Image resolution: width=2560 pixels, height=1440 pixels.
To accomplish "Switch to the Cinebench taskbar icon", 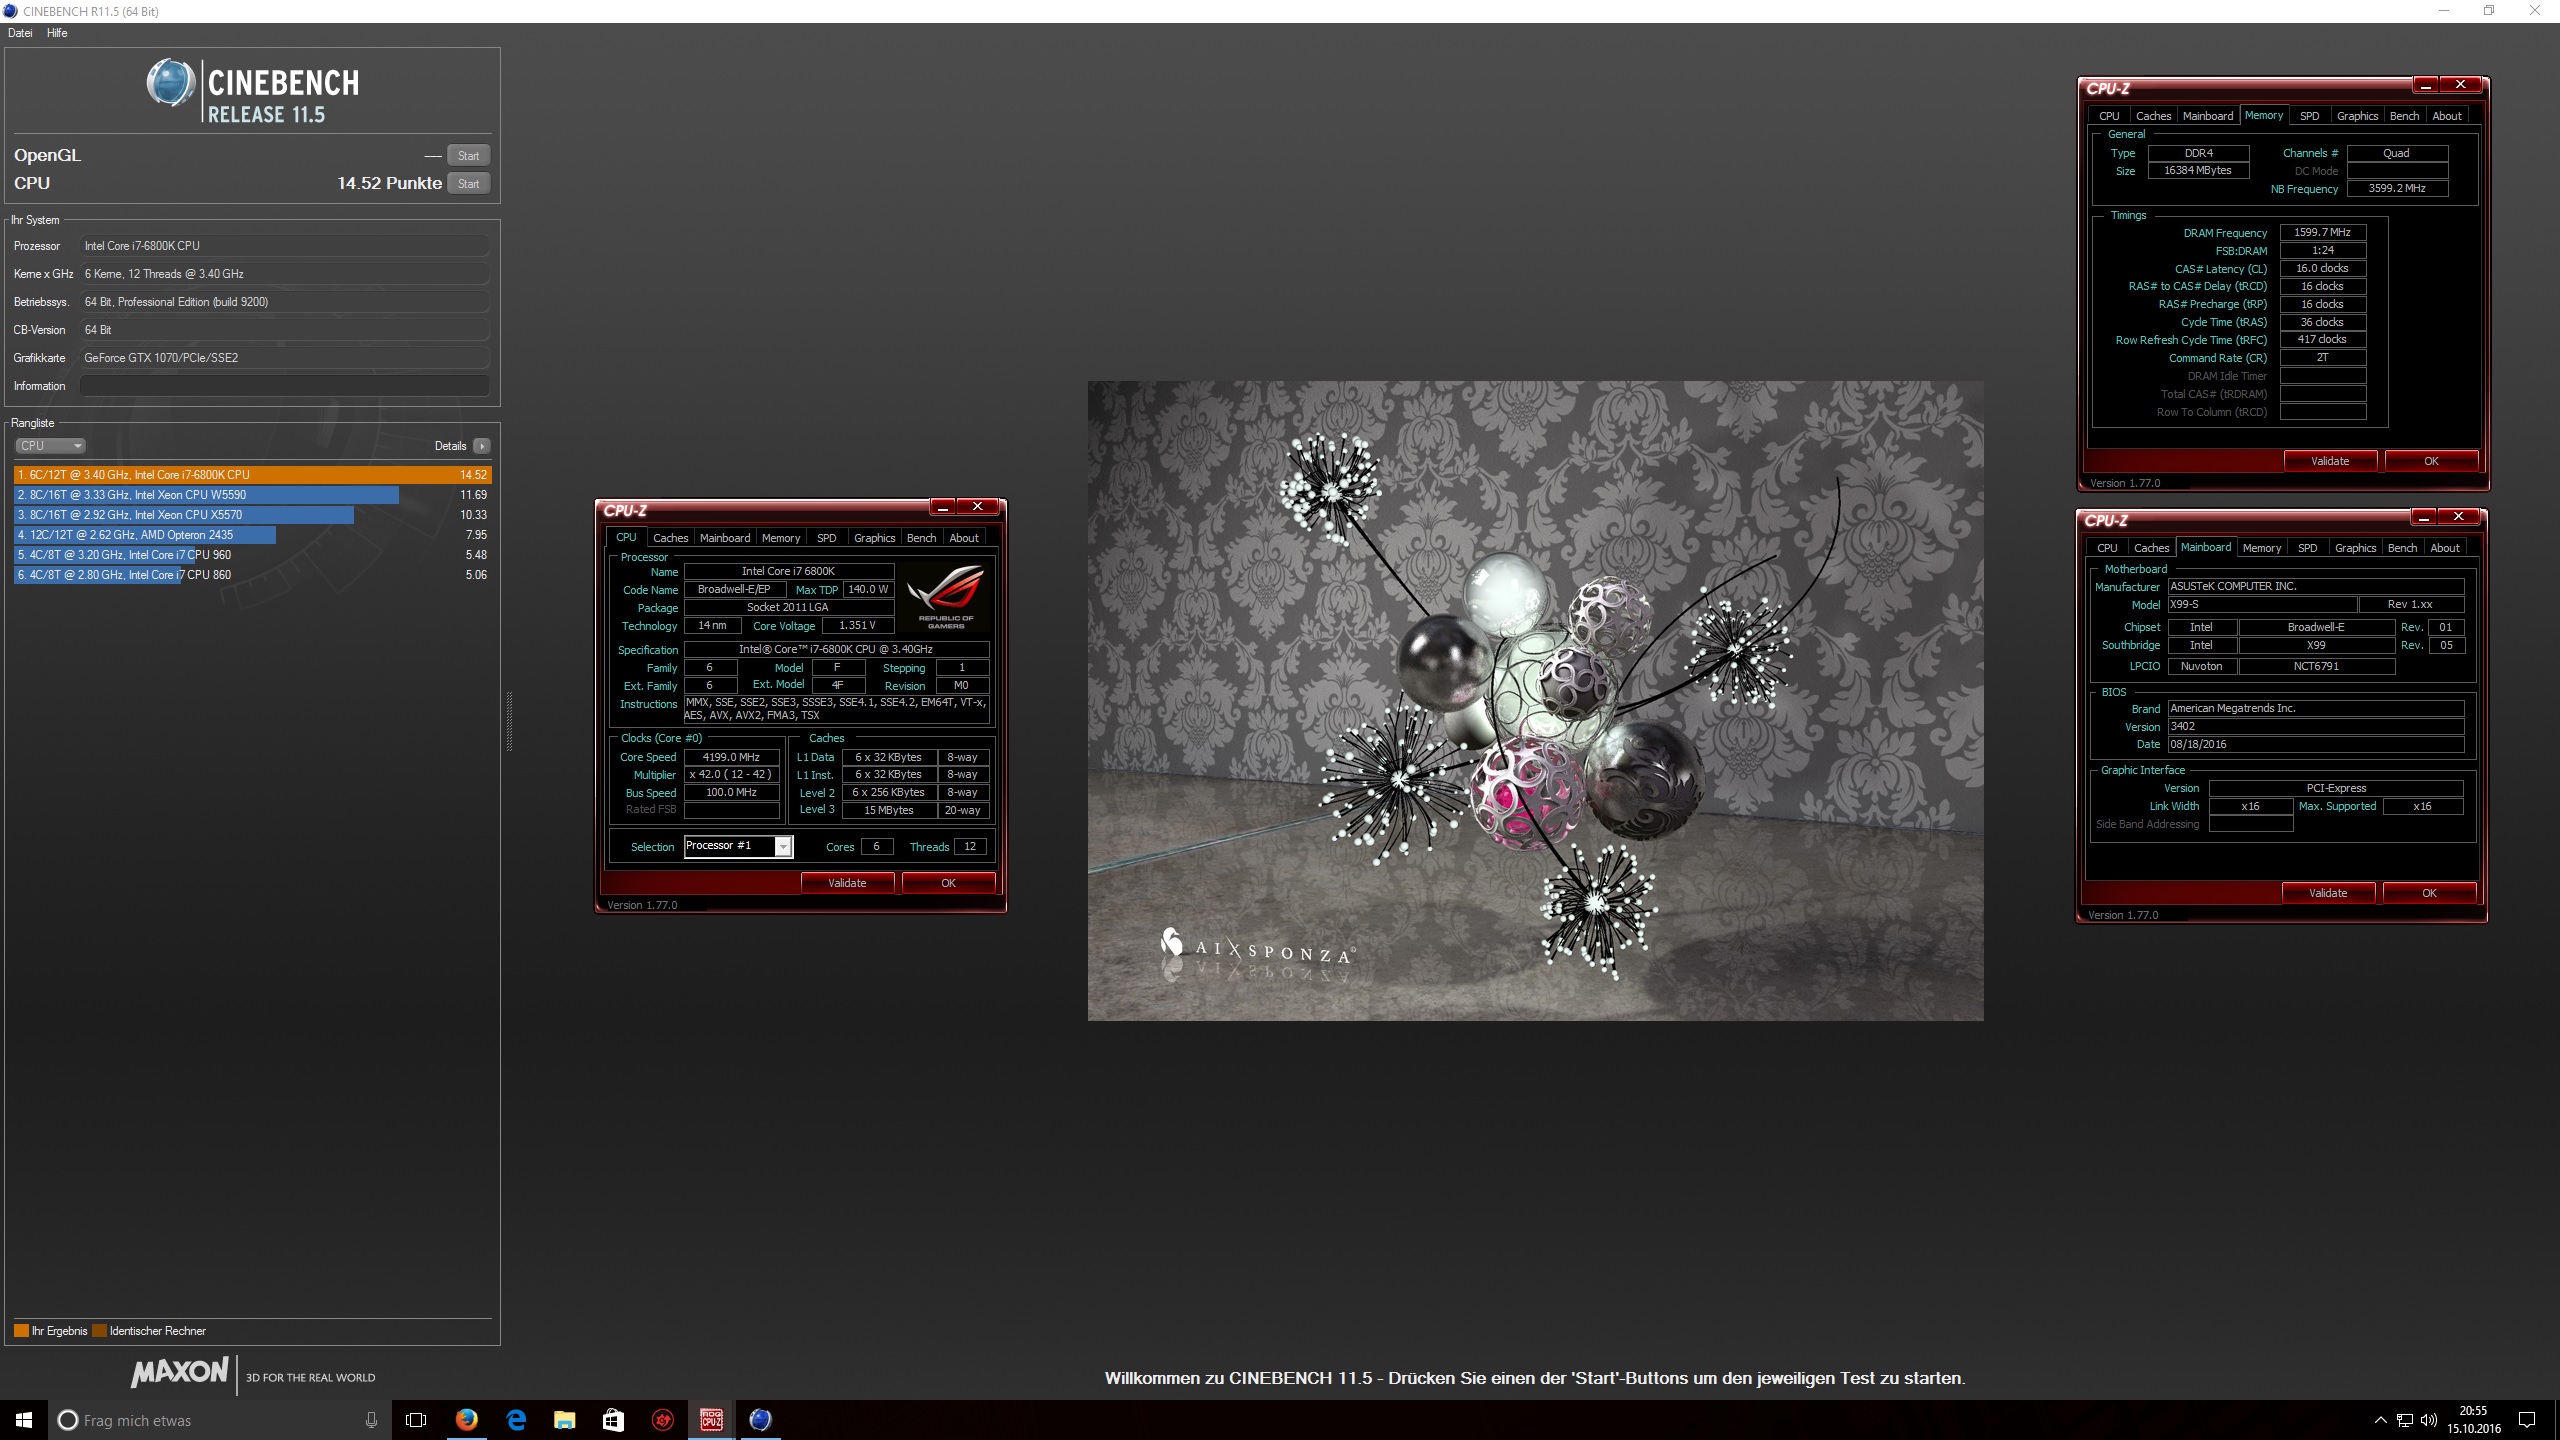I will coord(760,1420).
